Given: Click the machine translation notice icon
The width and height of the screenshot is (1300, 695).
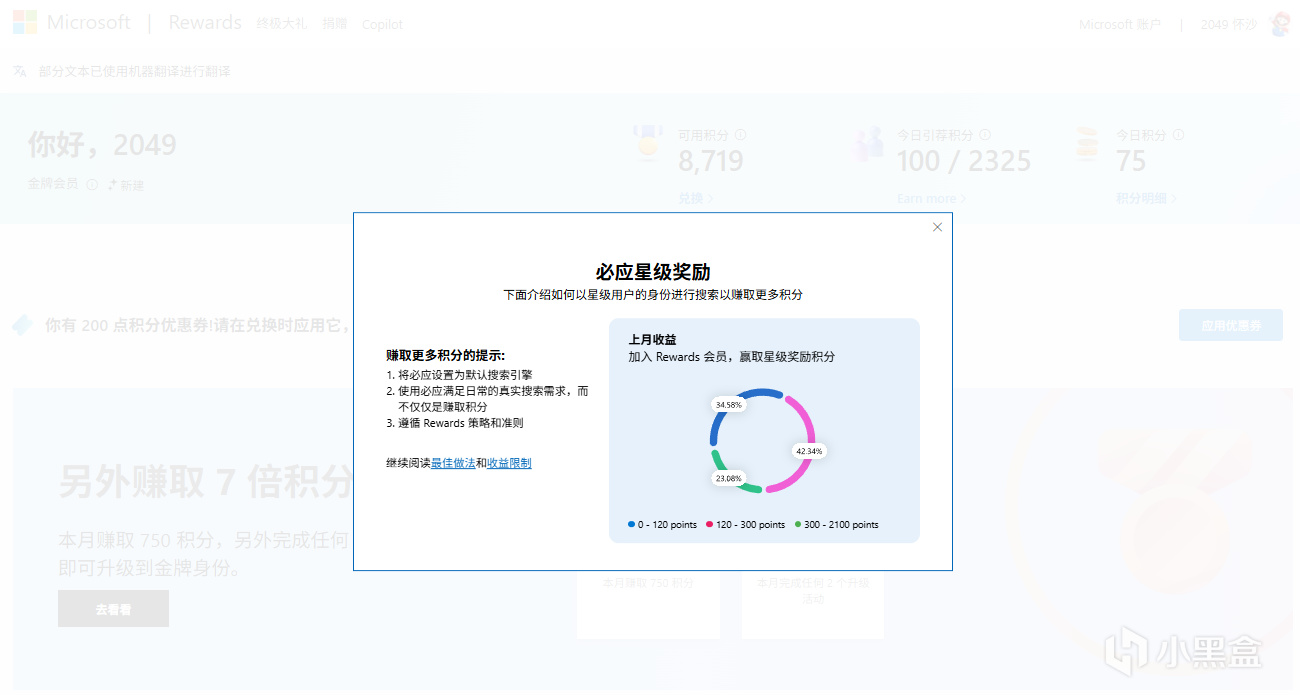Looking at the screenshot, I should coord(19,71).
